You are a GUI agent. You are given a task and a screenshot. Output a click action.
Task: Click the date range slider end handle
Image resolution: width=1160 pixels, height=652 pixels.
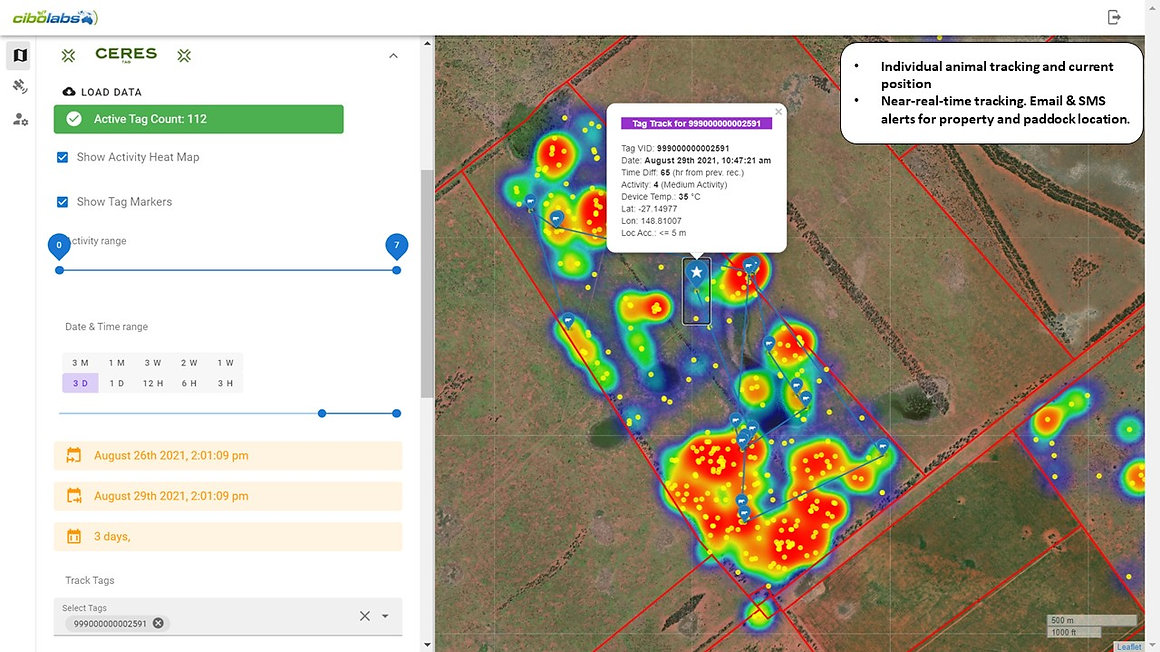[x=397, y=413]
